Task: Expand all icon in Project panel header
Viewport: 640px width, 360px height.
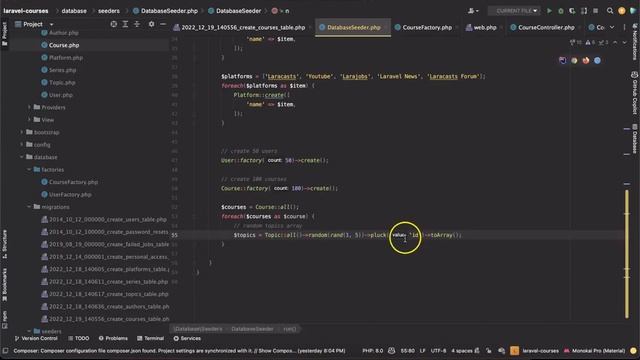Action: pos(125,24)
